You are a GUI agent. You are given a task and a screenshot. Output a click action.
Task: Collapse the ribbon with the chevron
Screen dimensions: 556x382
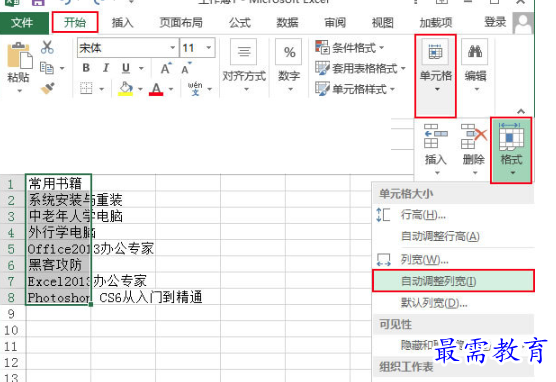pyautogui.click(x=521, y=112)
